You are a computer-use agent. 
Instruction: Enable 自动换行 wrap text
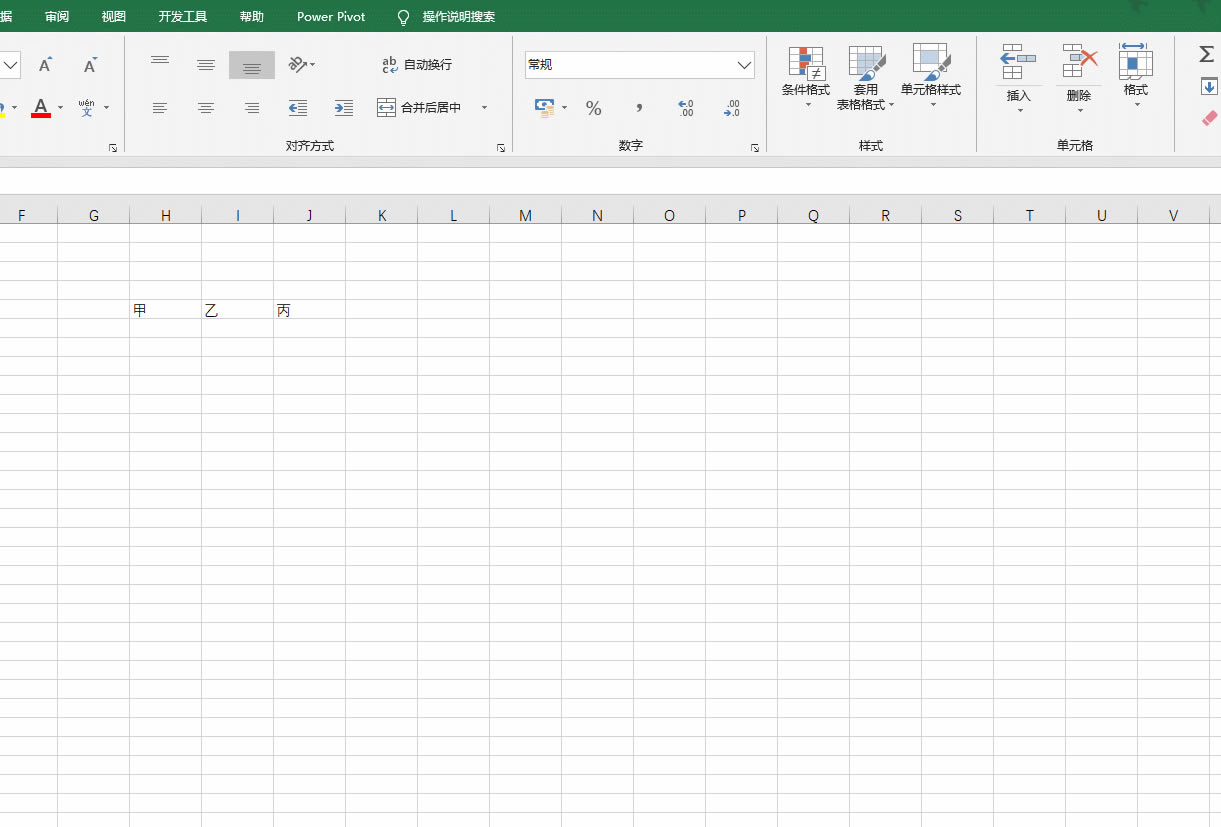click(417, 65)
